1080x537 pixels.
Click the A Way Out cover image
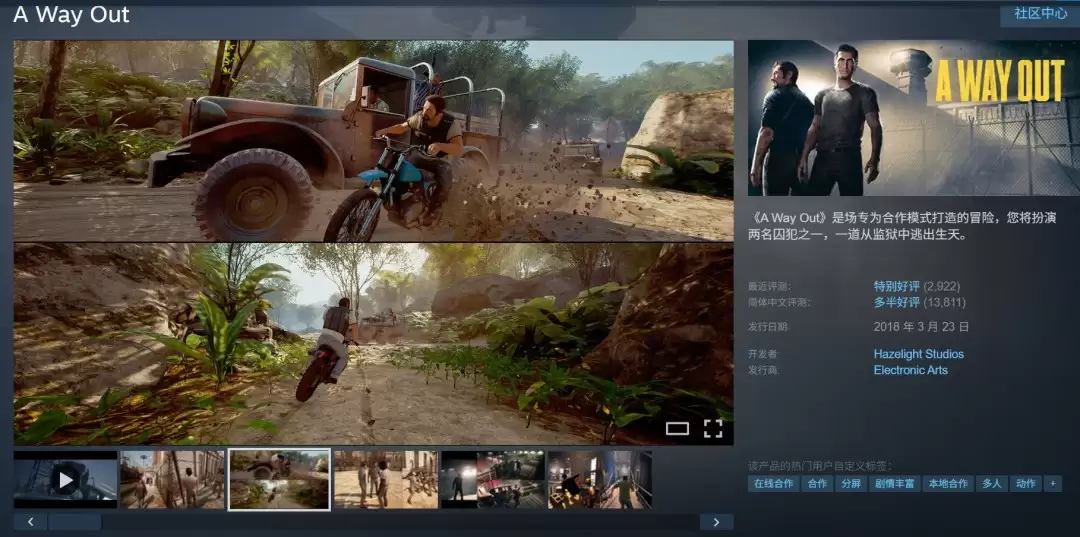point(913,118)
